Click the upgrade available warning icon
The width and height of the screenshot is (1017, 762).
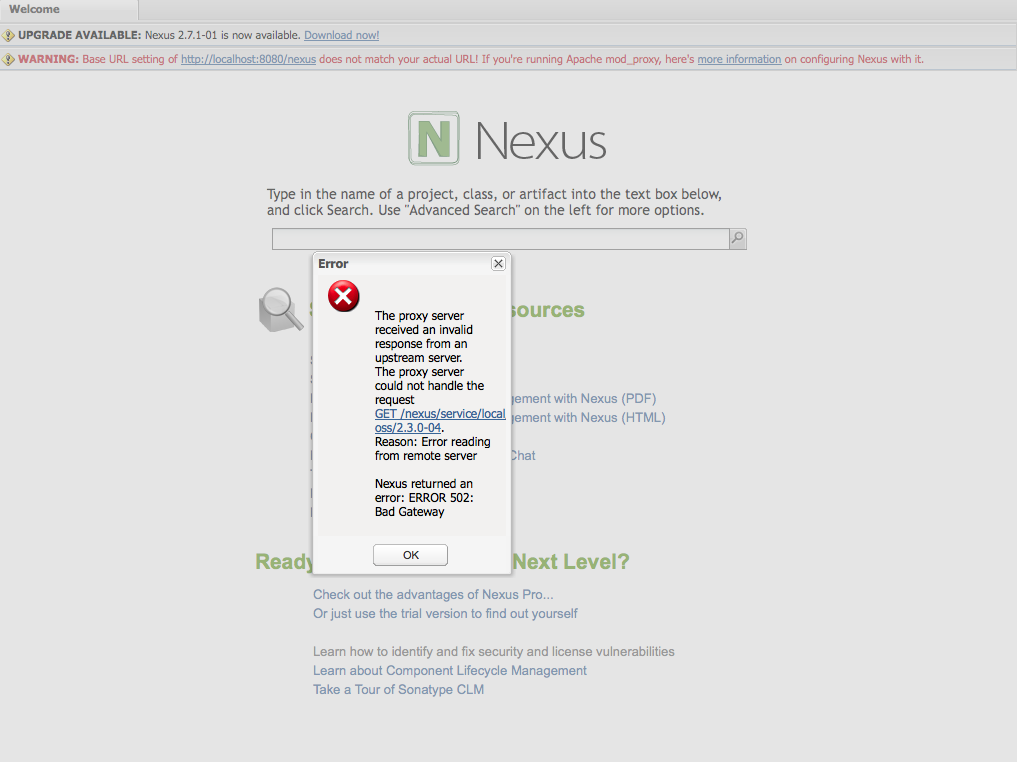click(x=8, y=35)
